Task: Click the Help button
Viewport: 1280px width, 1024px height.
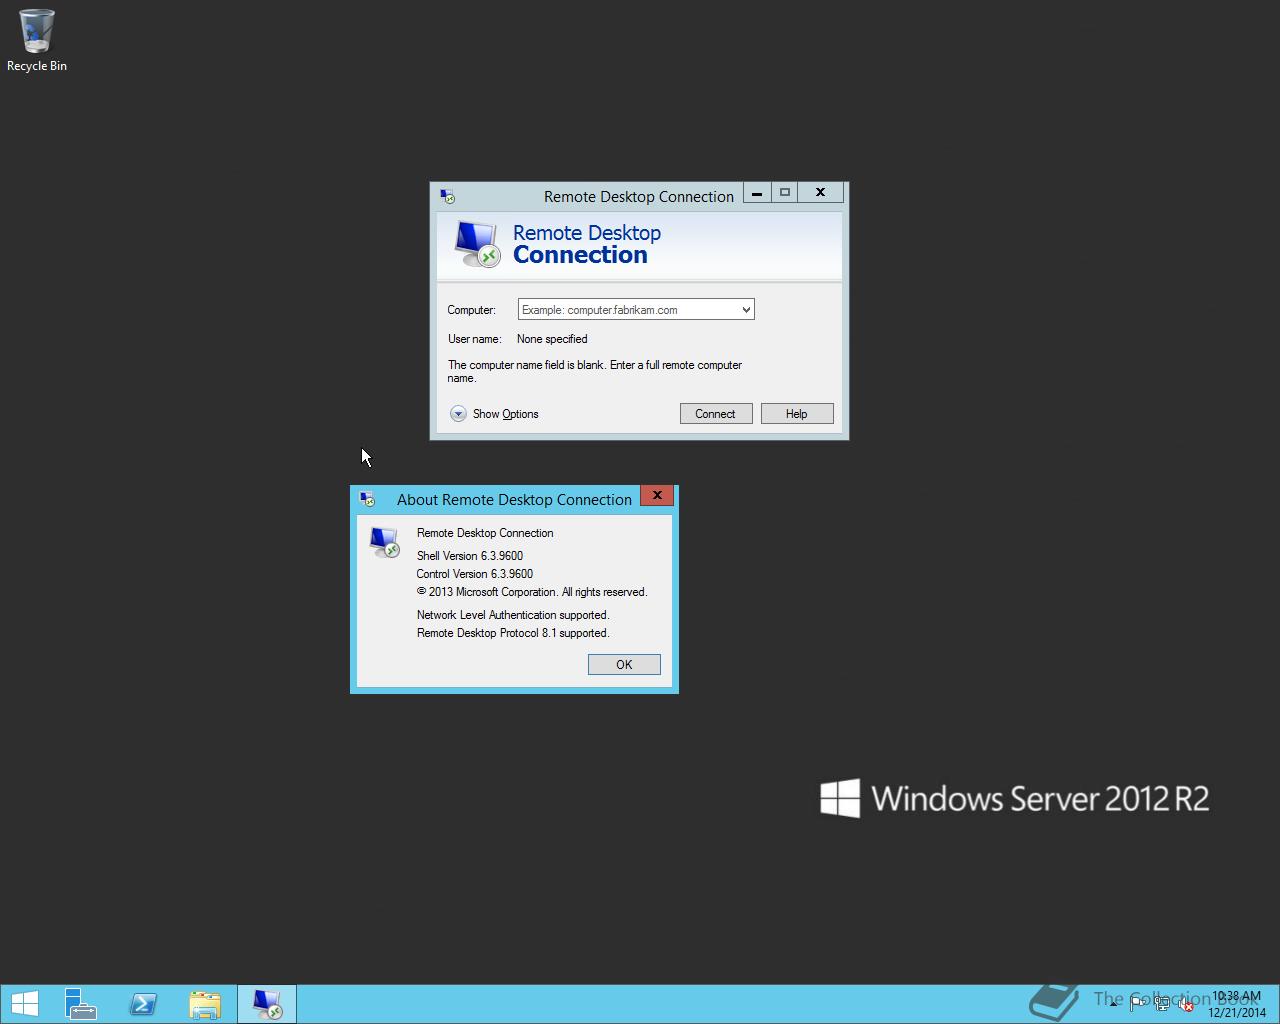Action: (797, 413)
